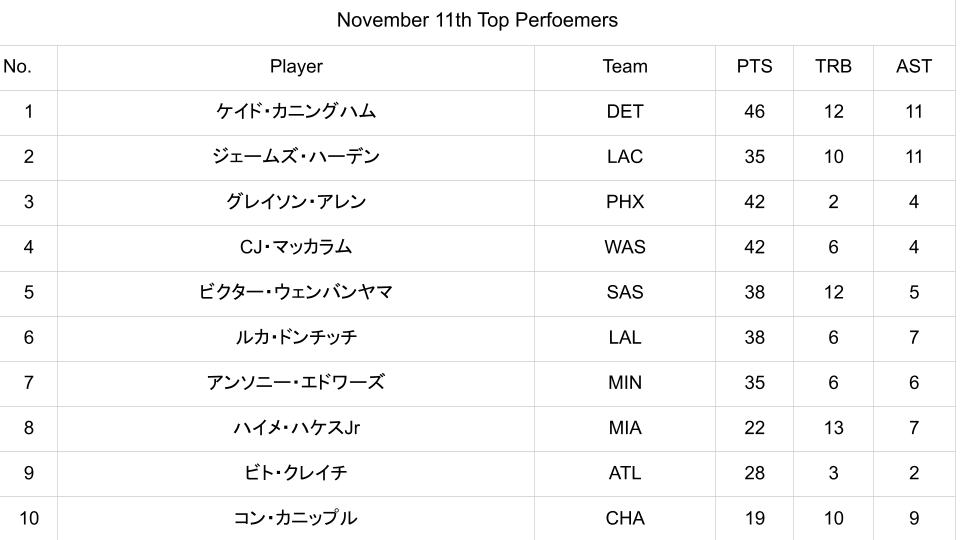Click the グレイソン・アレン player cell
This screenshot has height=540, width=960.
point(296,202)
